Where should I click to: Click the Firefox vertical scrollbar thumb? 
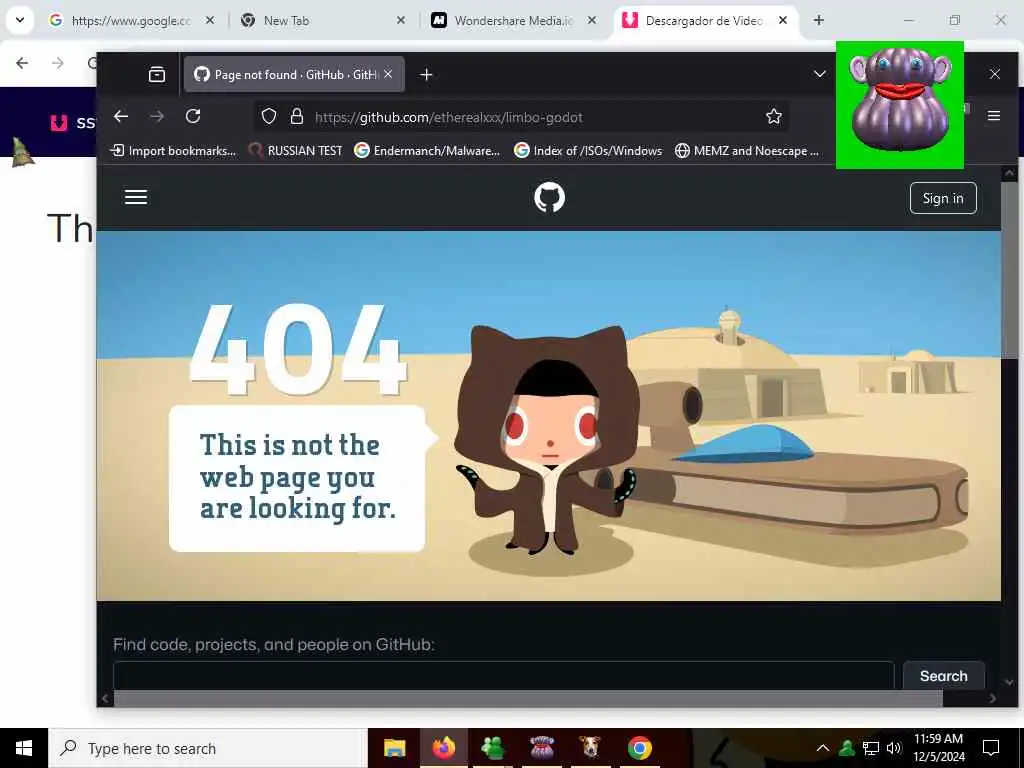(x=1009, y=268)
